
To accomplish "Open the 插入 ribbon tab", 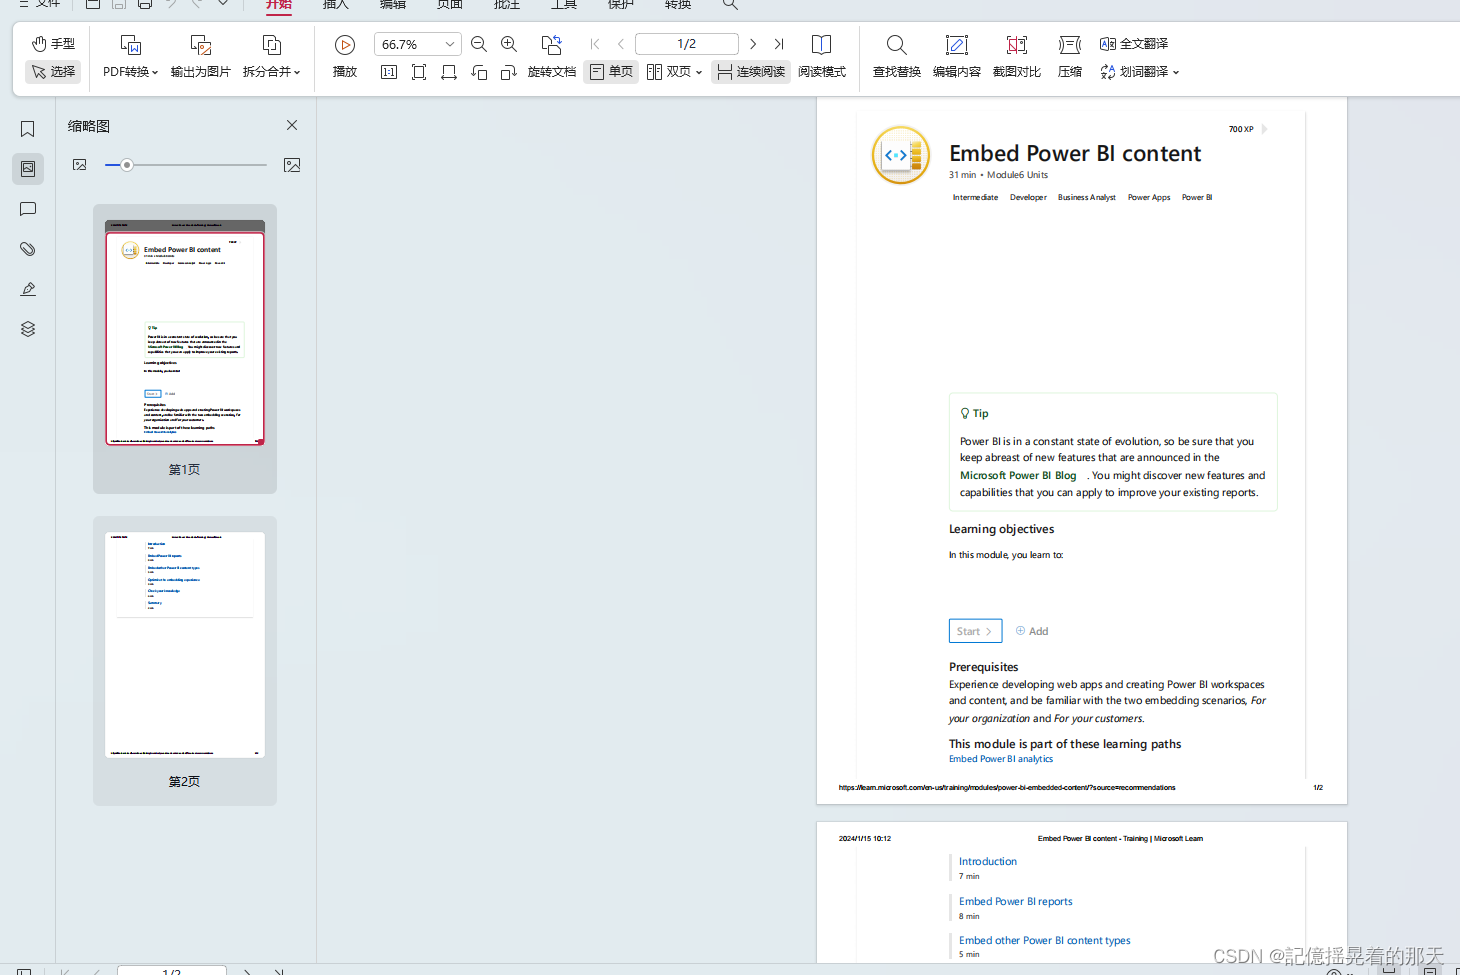I will pyautogui.click(x=336, y=5).
